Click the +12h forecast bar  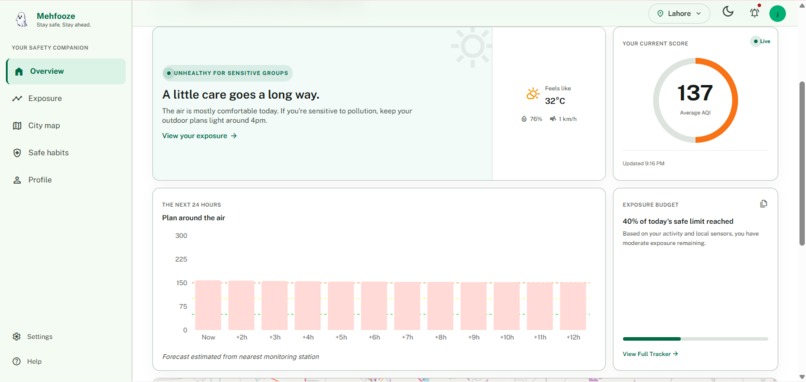click(x=573, y=306)
